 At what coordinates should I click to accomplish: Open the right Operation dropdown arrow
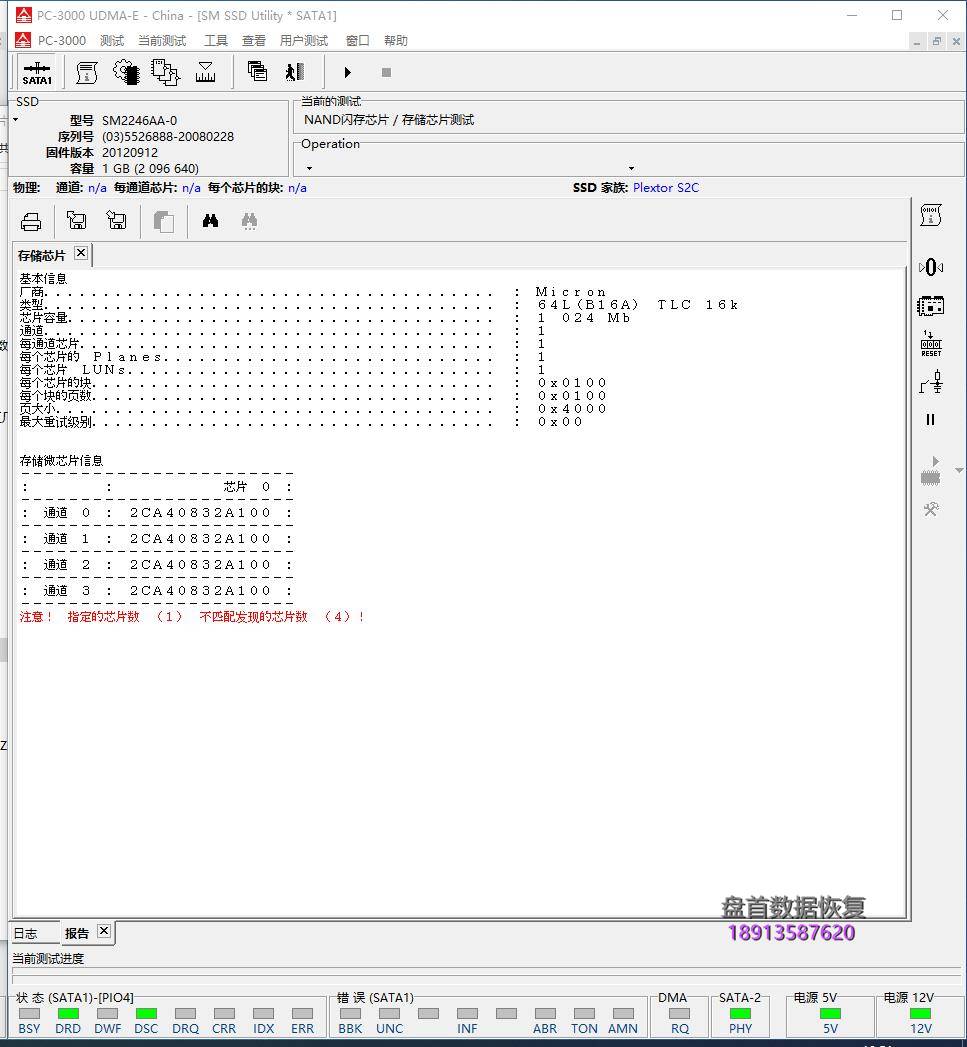point(631,168)
